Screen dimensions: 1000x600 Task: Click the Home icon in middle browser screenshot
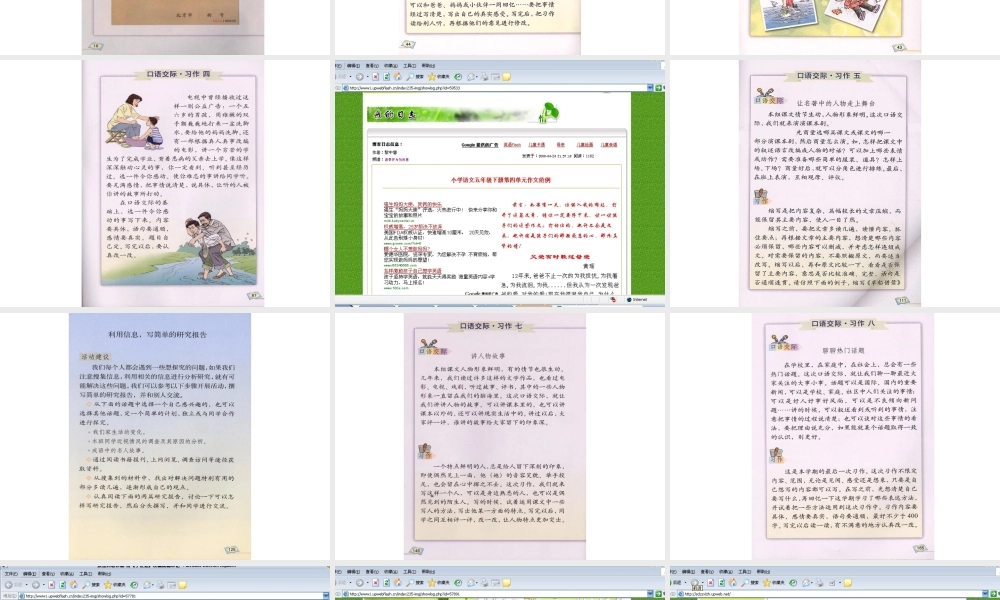pyautogui.click(x=397, y=77)
